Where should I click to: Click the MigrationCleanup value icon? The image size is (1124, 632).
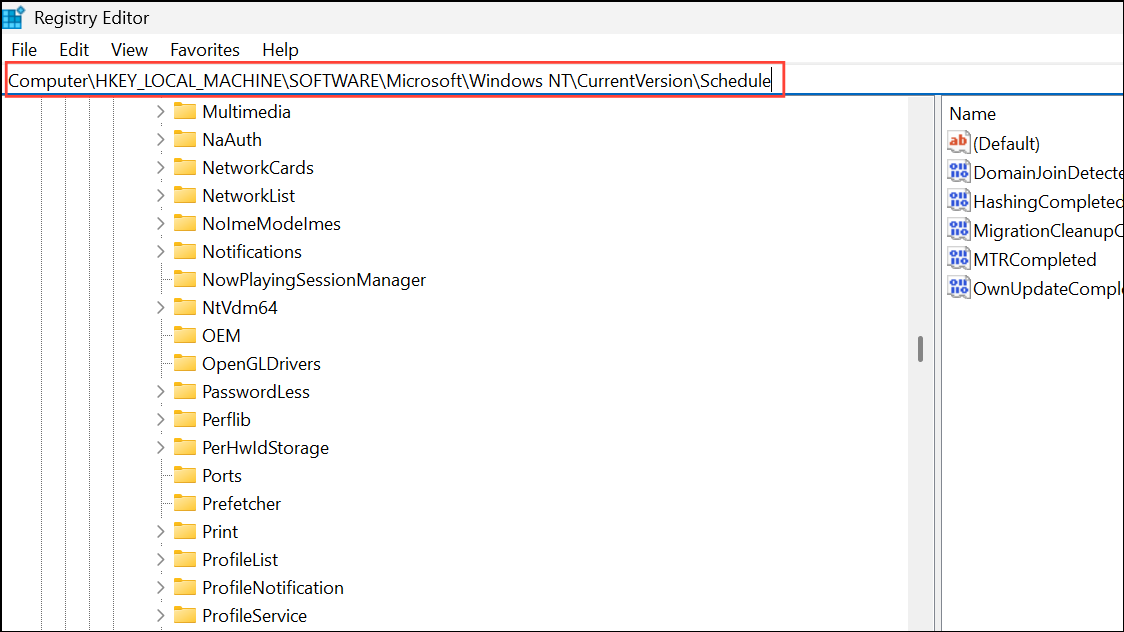point(958,230)
